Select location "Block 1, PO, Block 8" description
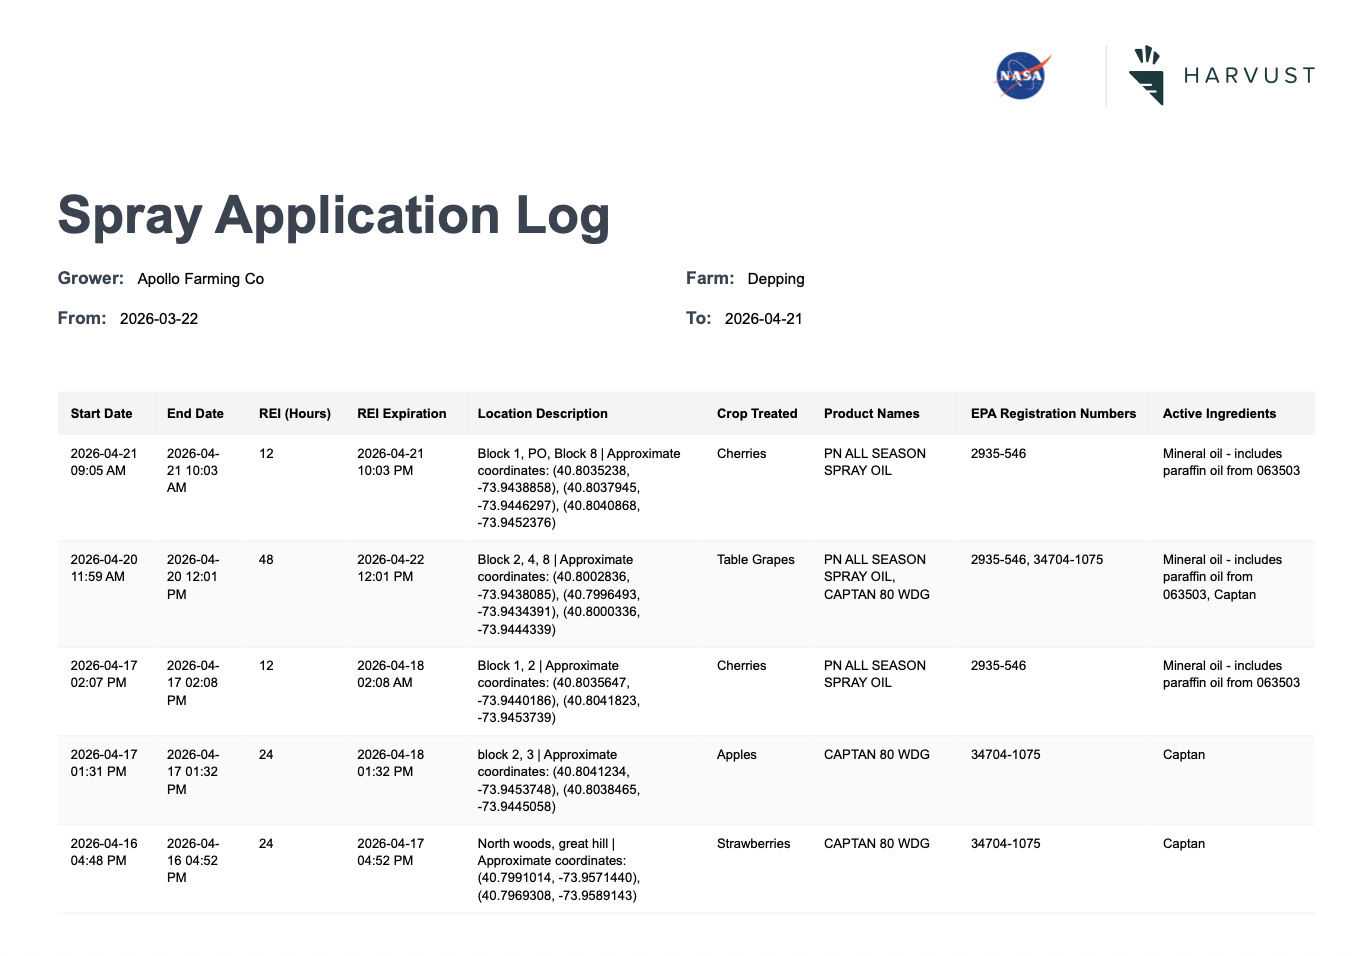The height and width of the screenshot is (956, 1362). [579, 488]
